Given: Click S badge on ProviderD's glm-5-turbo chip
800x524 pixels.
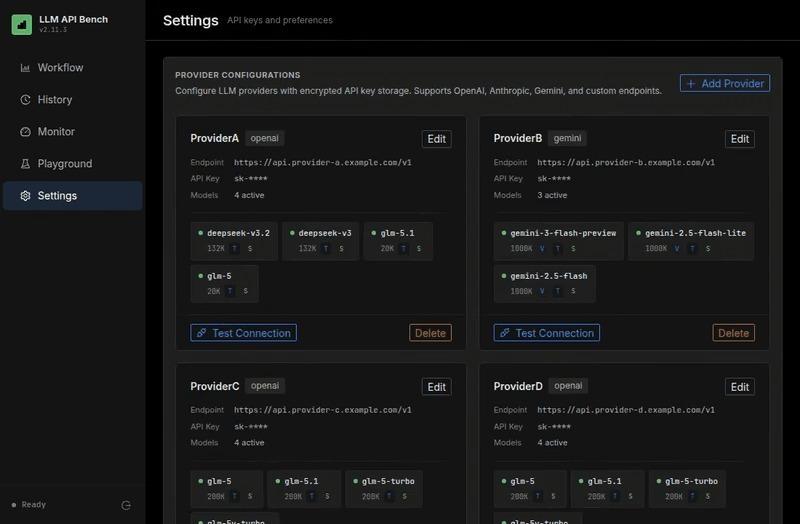Looking at the screenshot, I should (x=708, y=496).
